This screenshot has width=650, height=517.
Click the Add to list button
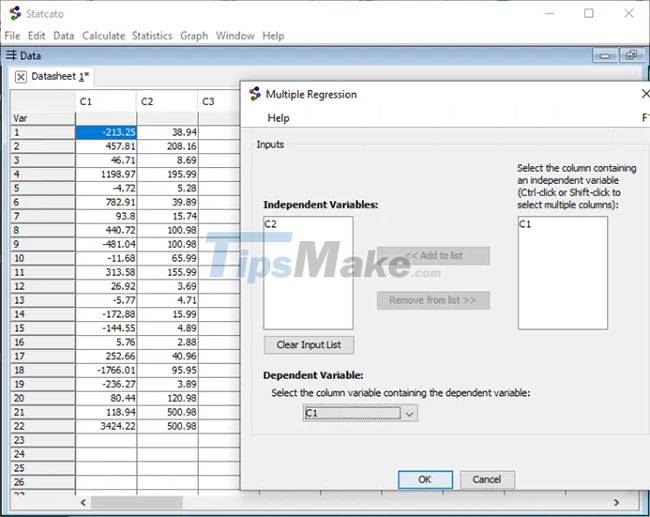(x=433, y=256)
